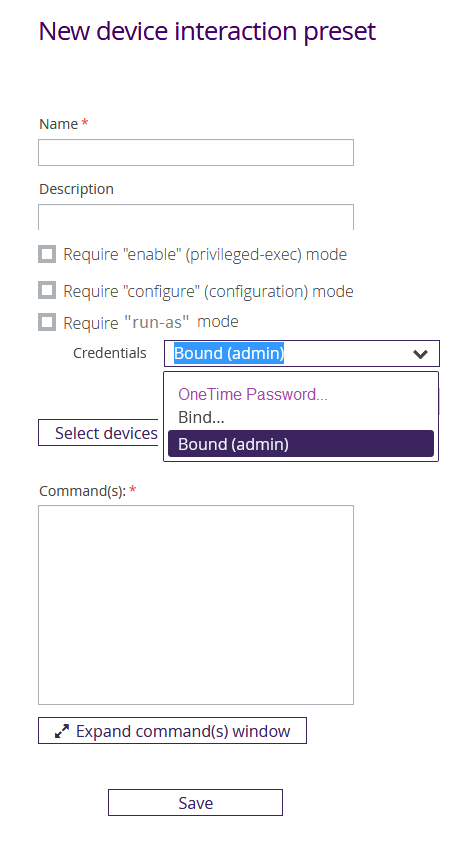Viewport: 458px width, 847px height.
Task: Check the Require "run-as" mode box
Action: [47, 322]
